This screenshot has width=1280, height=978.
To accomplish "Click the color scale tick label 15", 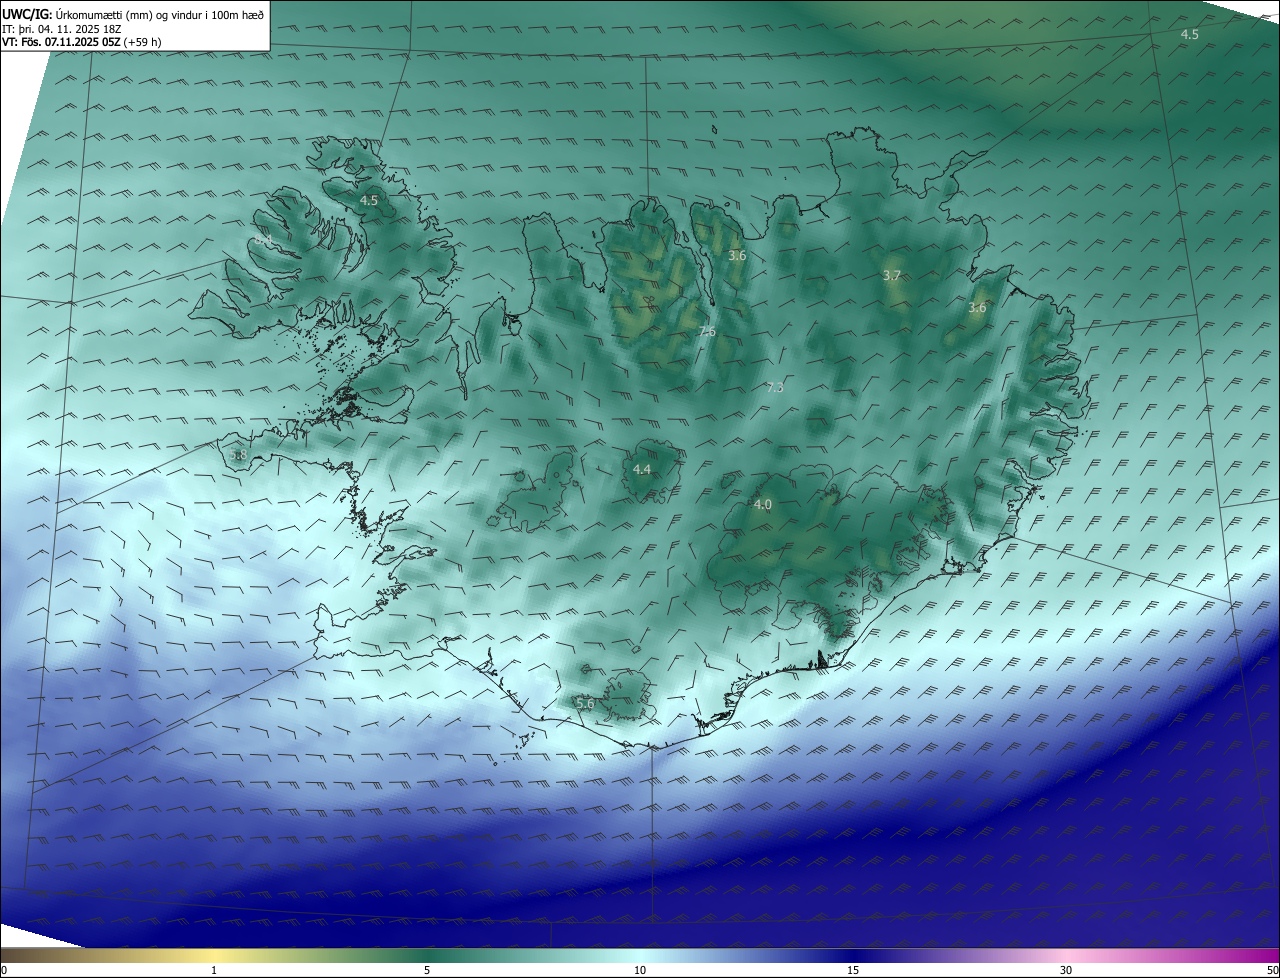I will point(853,970).
